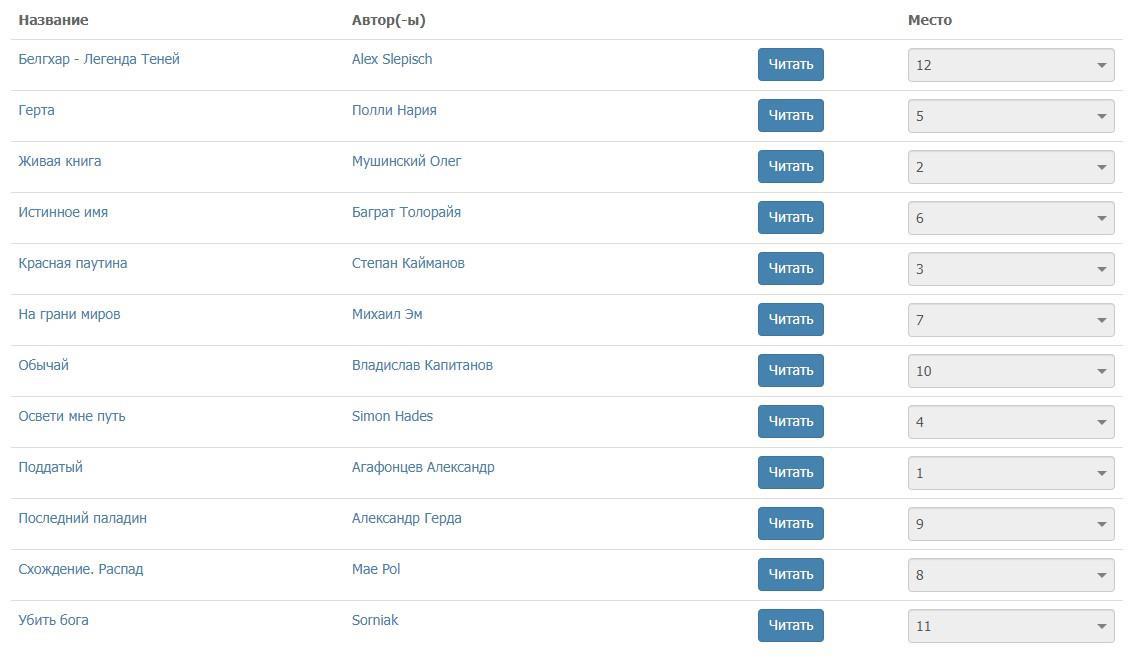Open Читать for Живая книга
The image size is (1130, 664).
[790, 166]
